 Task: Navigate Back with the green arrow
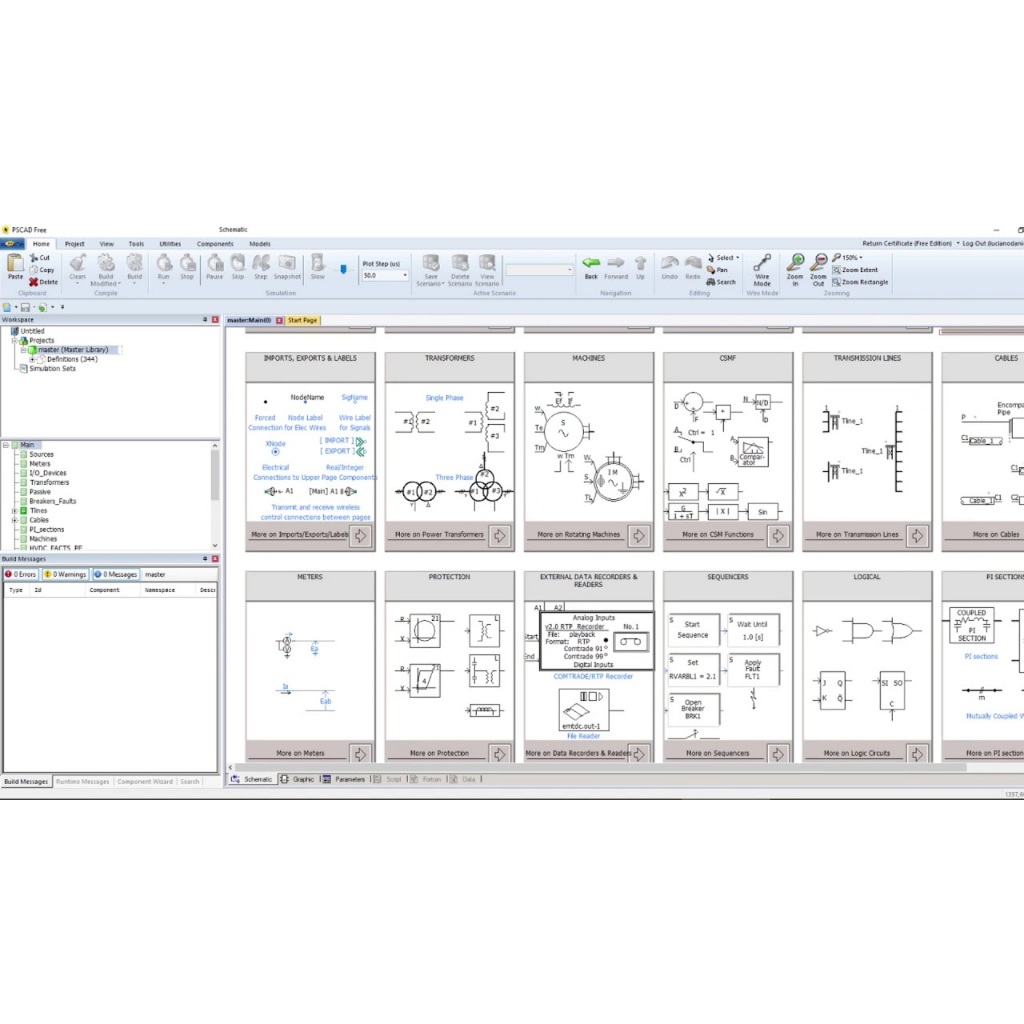pos(591,263)
